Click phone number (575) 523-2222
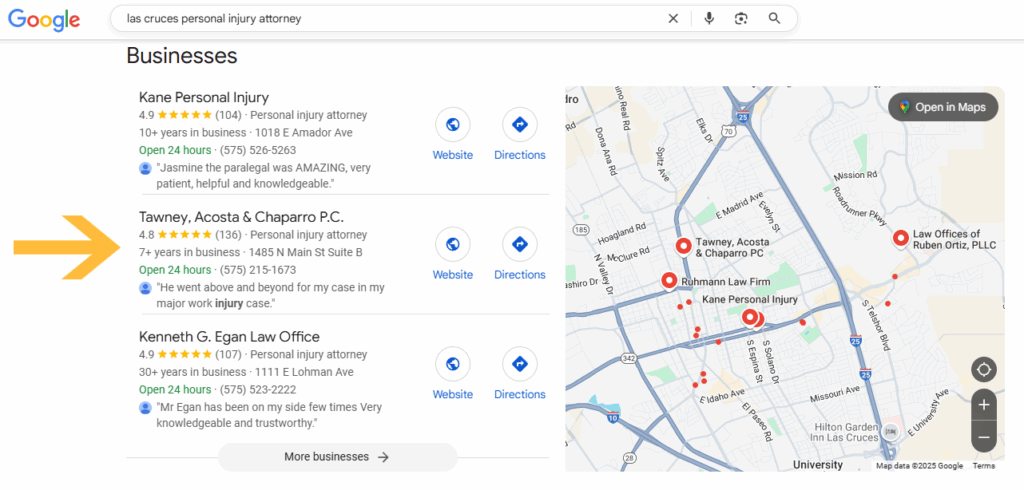 [258, 389]
